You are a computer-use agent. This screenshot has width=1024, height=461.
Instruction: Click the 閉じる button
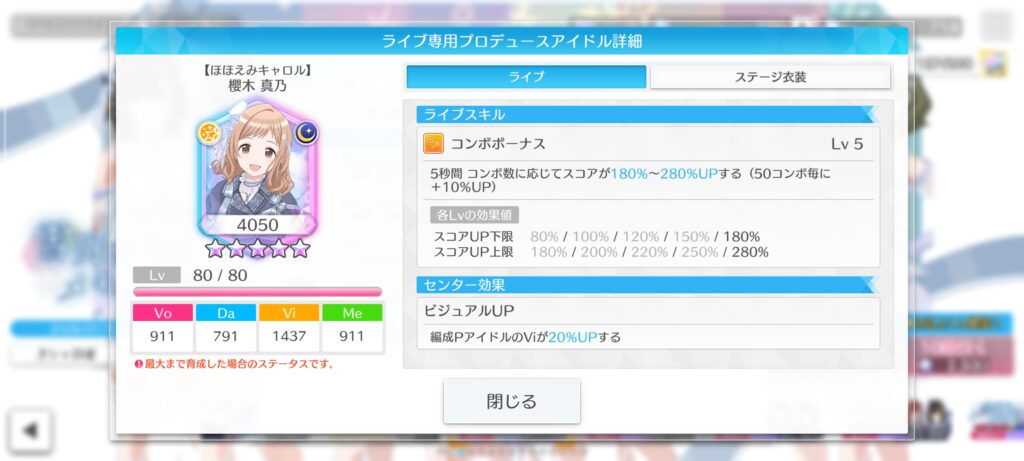(511, 401)
